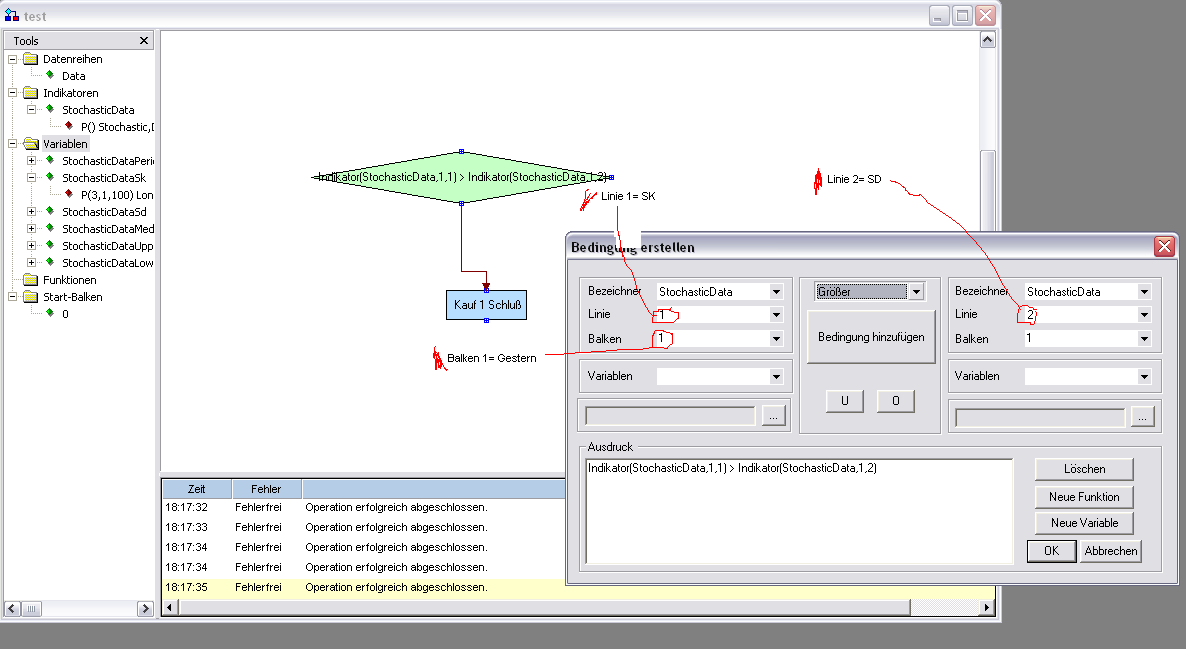Open the Größer operator dropdown
Screen dimensions: 1186x649
click(x=916, y=291)
